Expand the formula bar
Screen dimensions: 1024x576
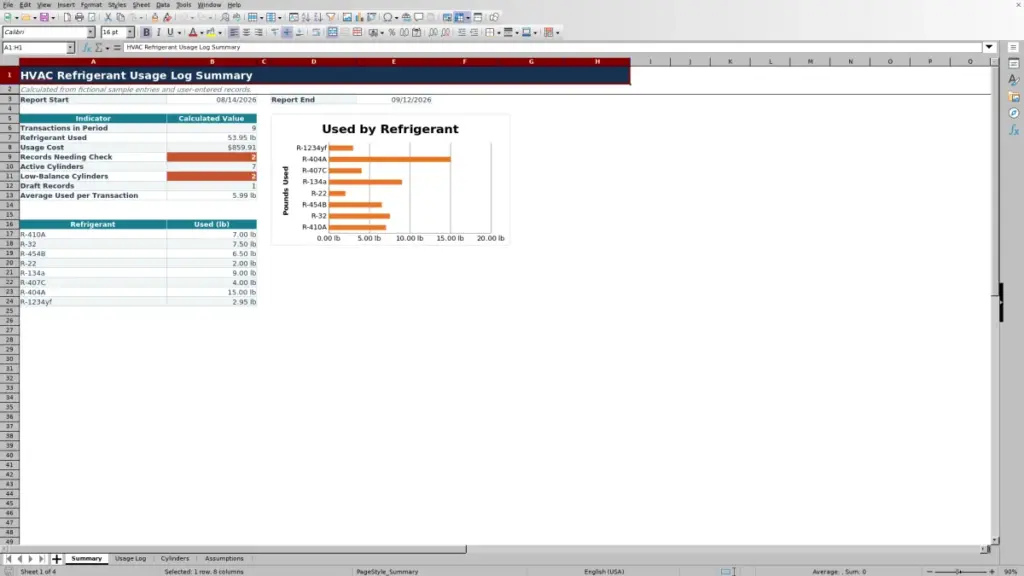click(x=989, y=47)
